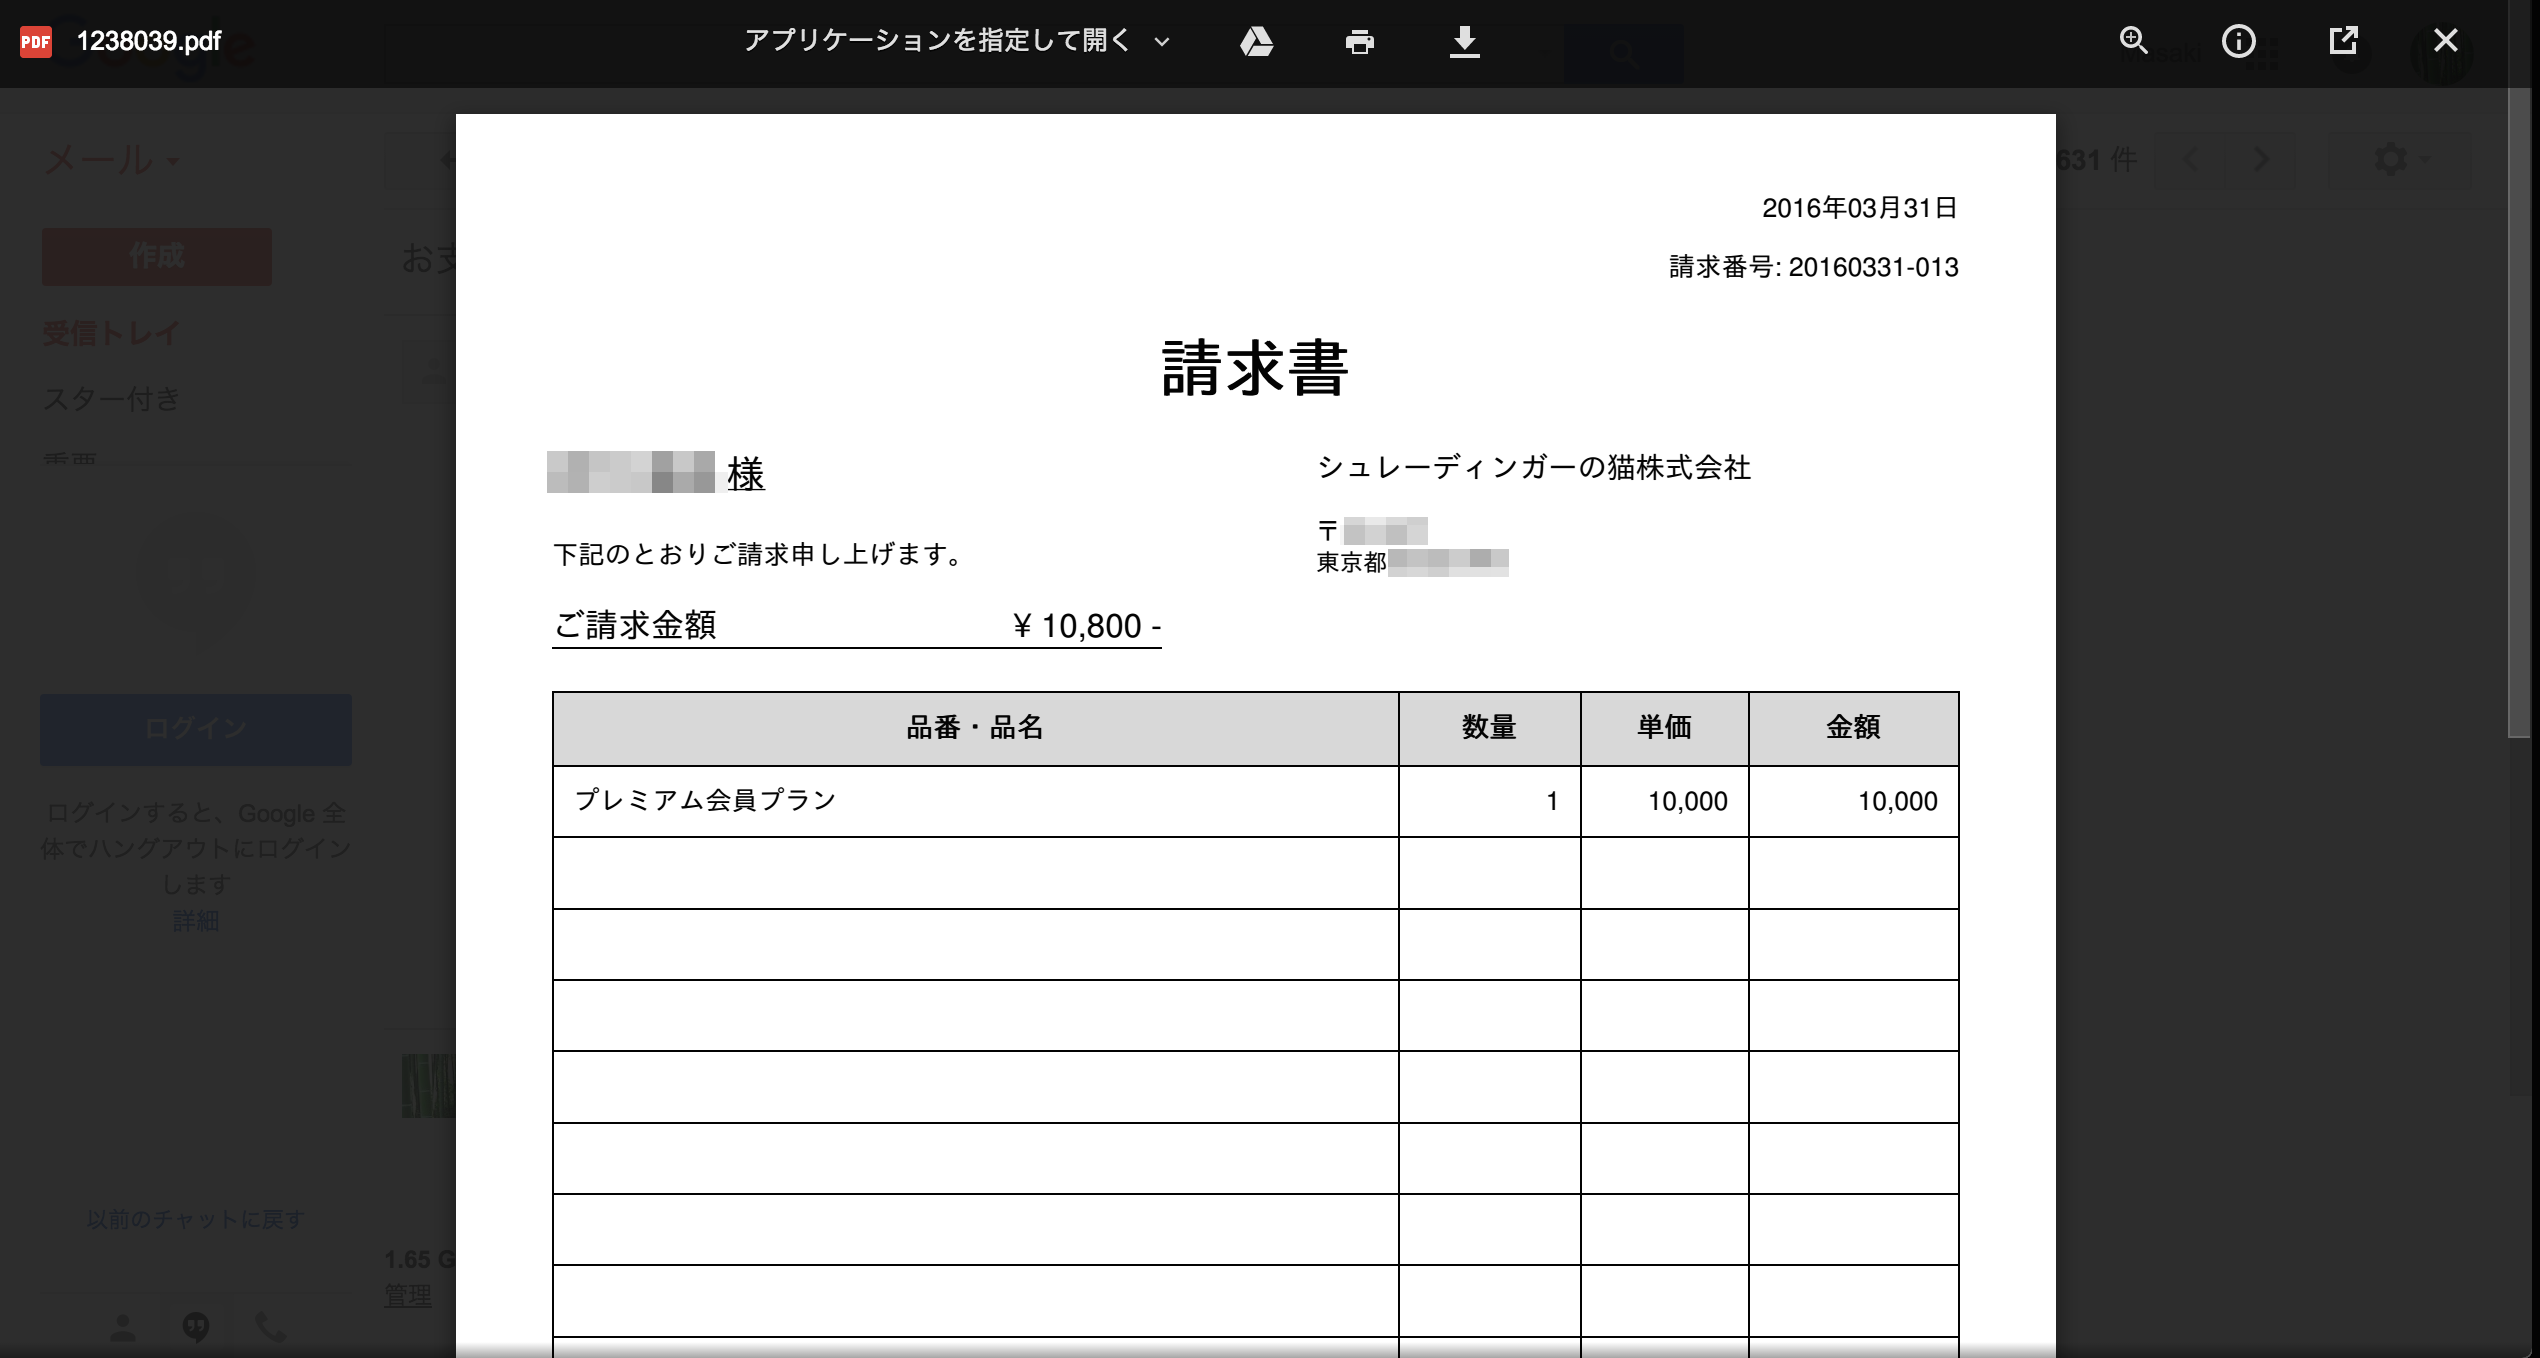The width and height of the screenshot is (2540, 1358).
Task: Expand the メール dropdown menu
Action: pos(113,160)
